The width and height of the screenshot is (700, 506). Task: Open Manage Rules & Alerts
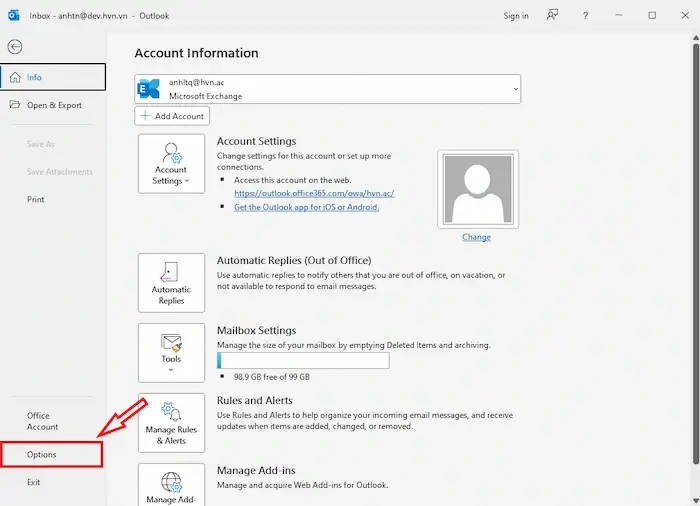[171, 422]
